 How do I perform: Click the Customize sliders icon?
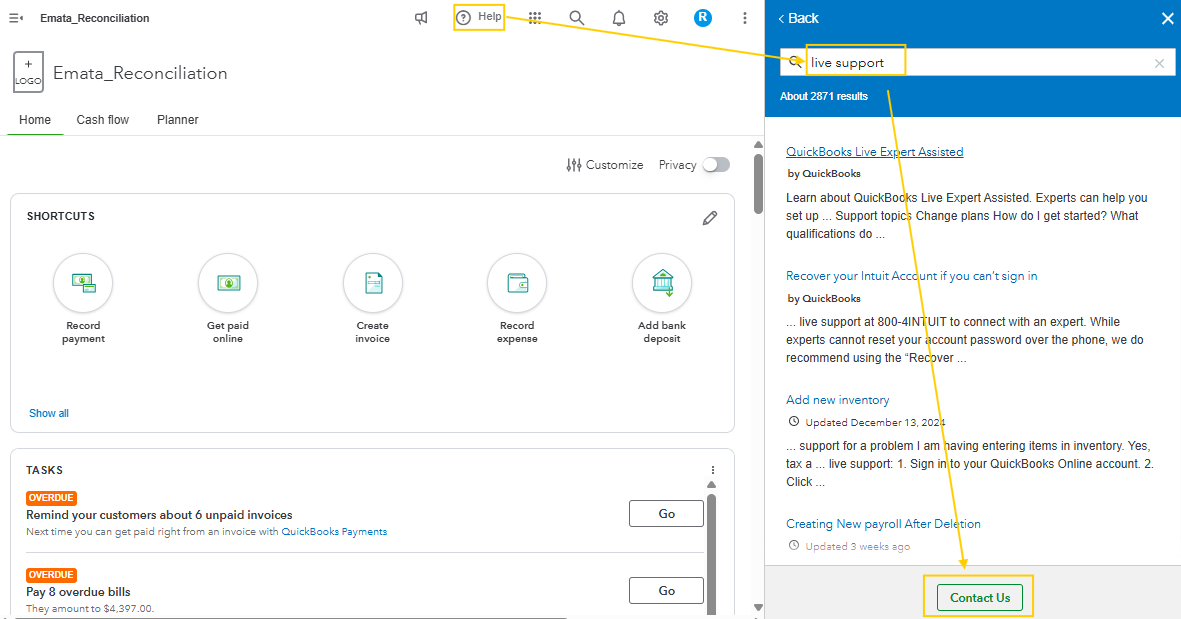574,165
